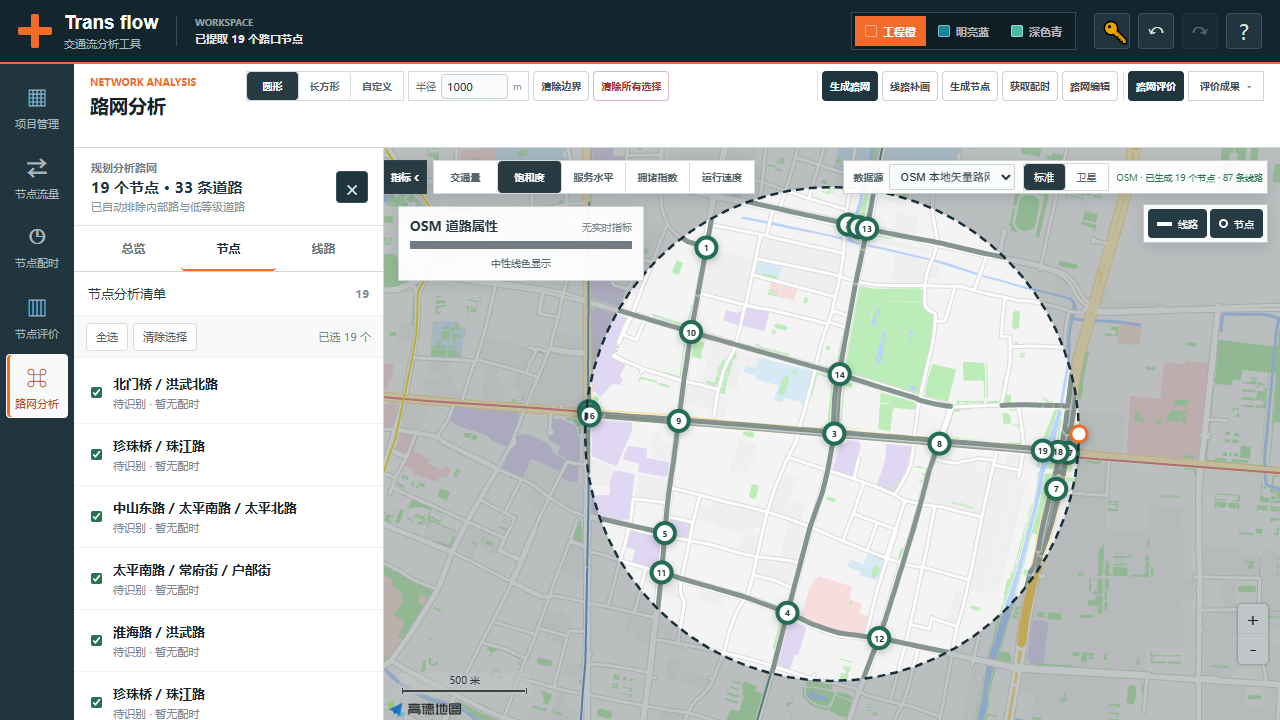Uncheck 太平南路 / 常府街 / 户部街 checkbox
1280x720 pixels.
pos(97,578)
